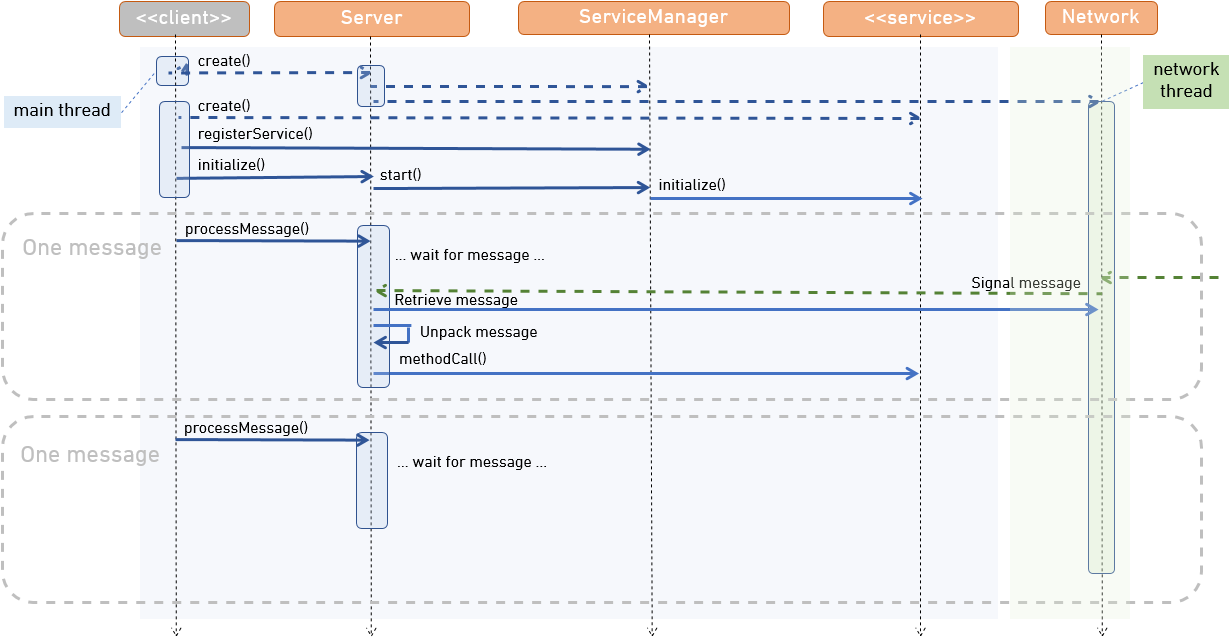
Task: Click the Server activation box under start()
Action: coord(371,86)
